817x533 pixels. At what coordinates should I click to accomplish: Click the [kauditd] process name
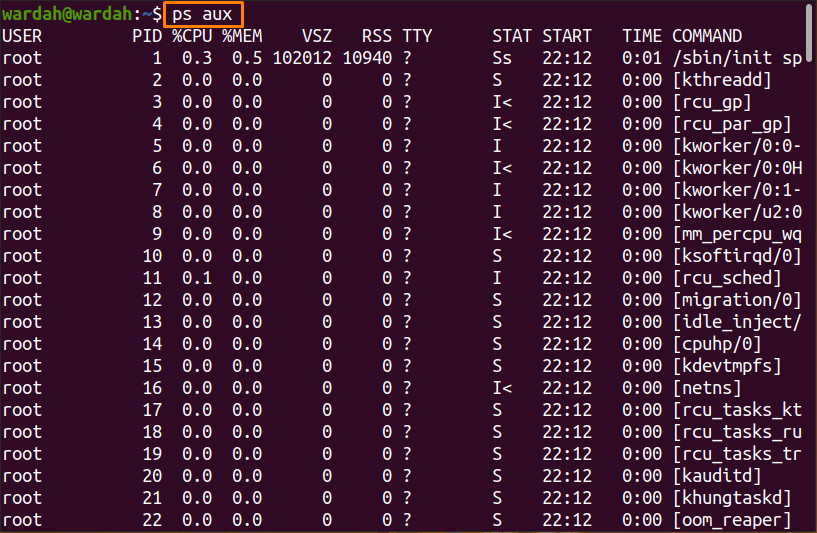(x=717, y=476)
